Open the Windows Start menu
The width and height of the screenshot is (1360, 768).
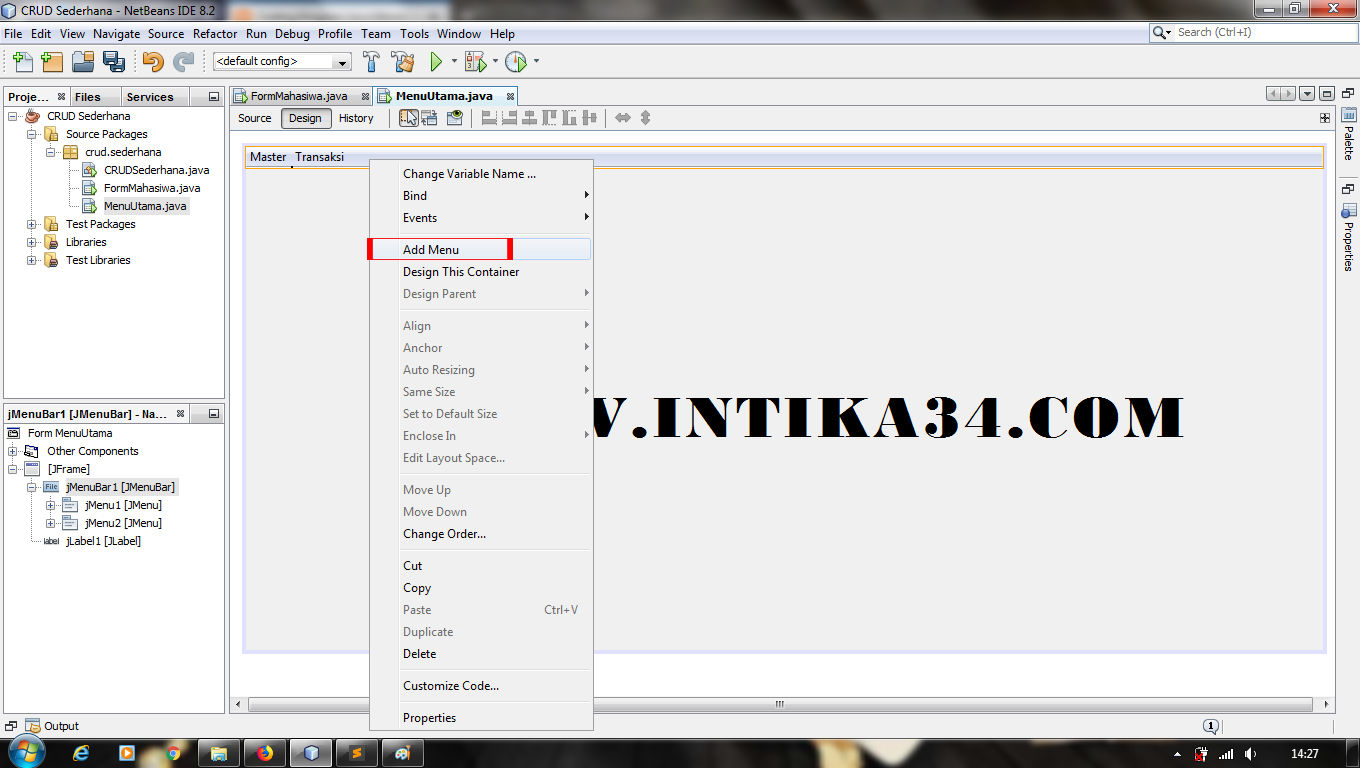(26, 752)
